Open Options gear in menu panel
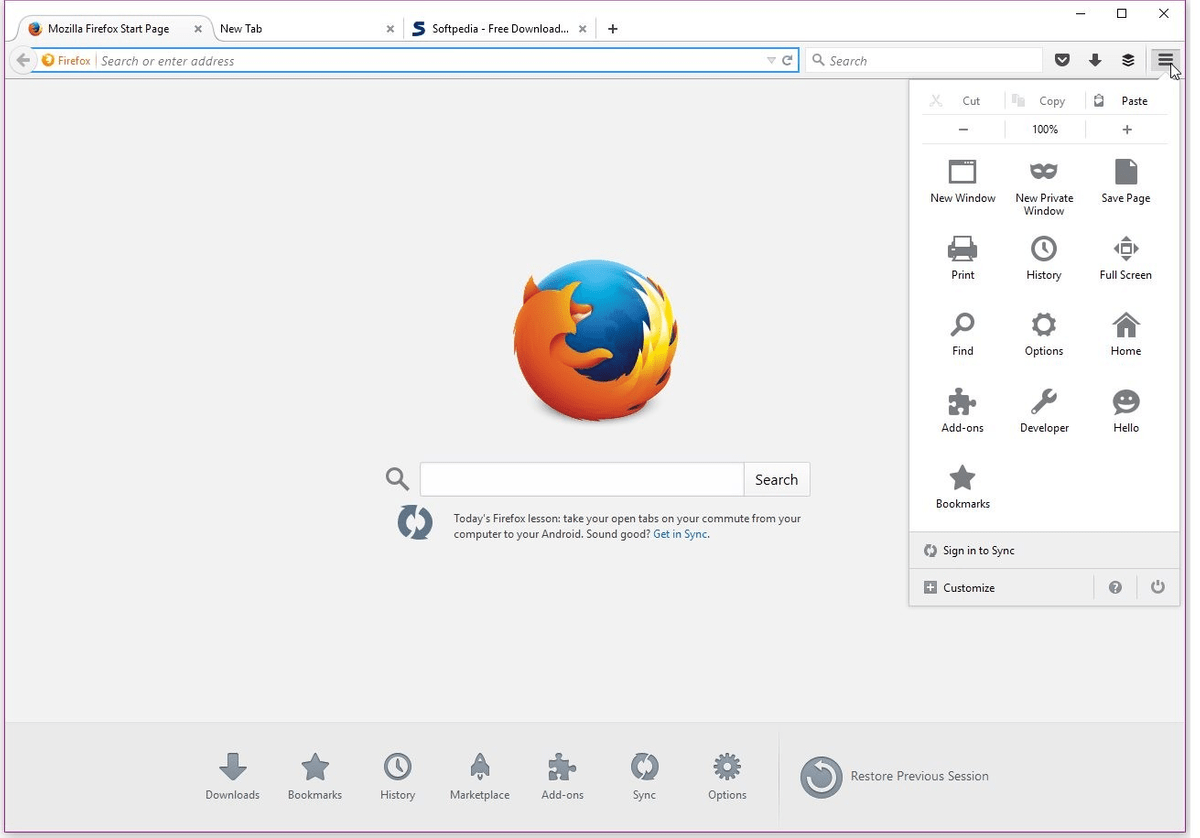Image resolution: width=1200 pixels, height=838 pixels. (1044, 334)
